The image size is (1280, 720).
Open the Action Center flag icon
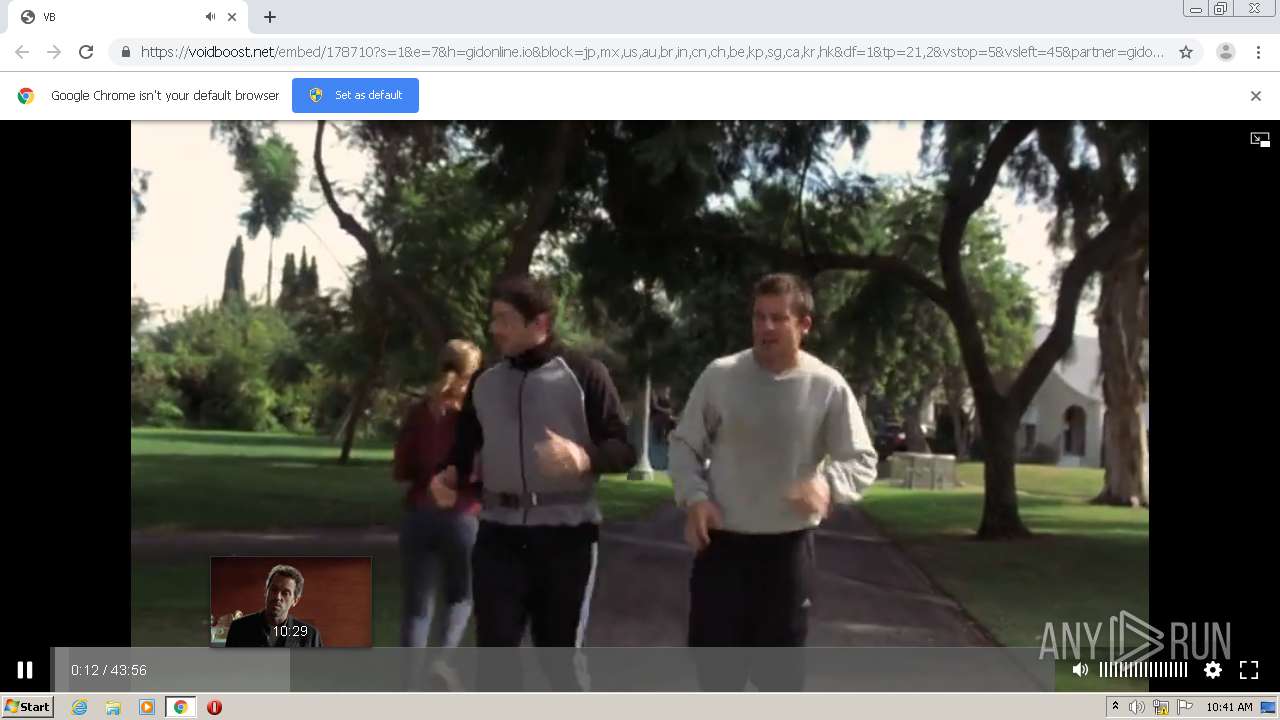[1185, 707]
